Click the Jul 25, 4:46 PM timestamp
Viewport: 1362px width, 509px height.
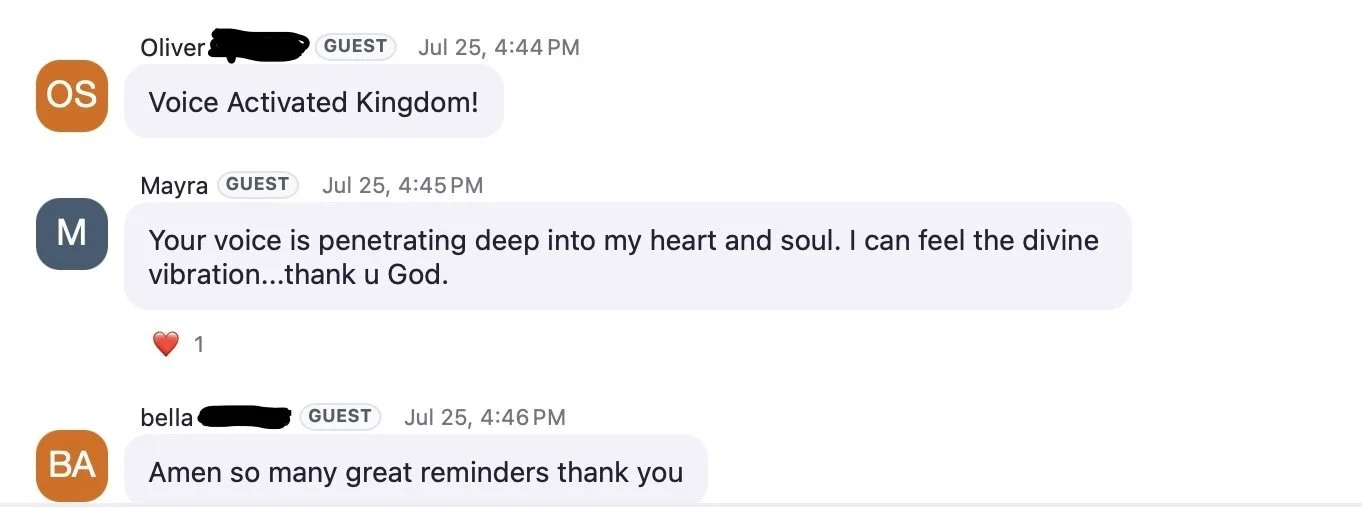click(x=485, y=417)
